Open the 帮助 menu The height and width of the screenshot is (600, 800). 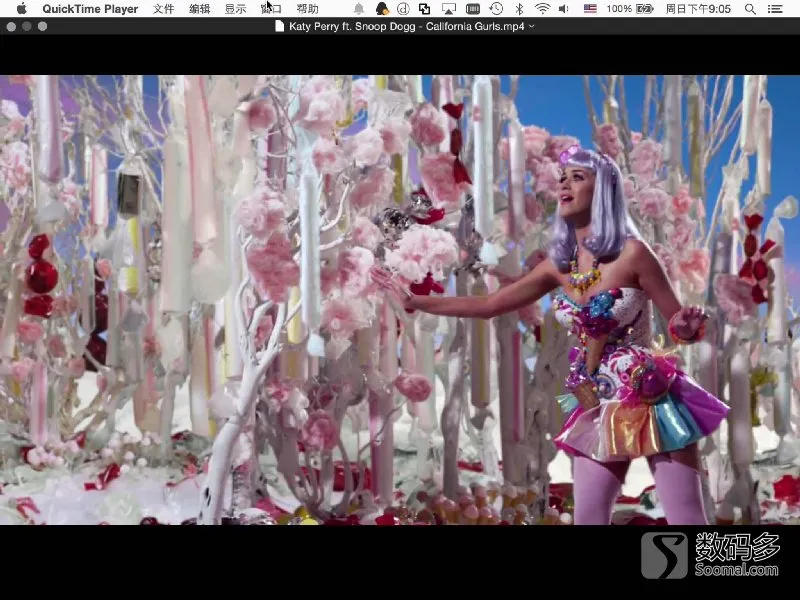click(x=307, y=9)
